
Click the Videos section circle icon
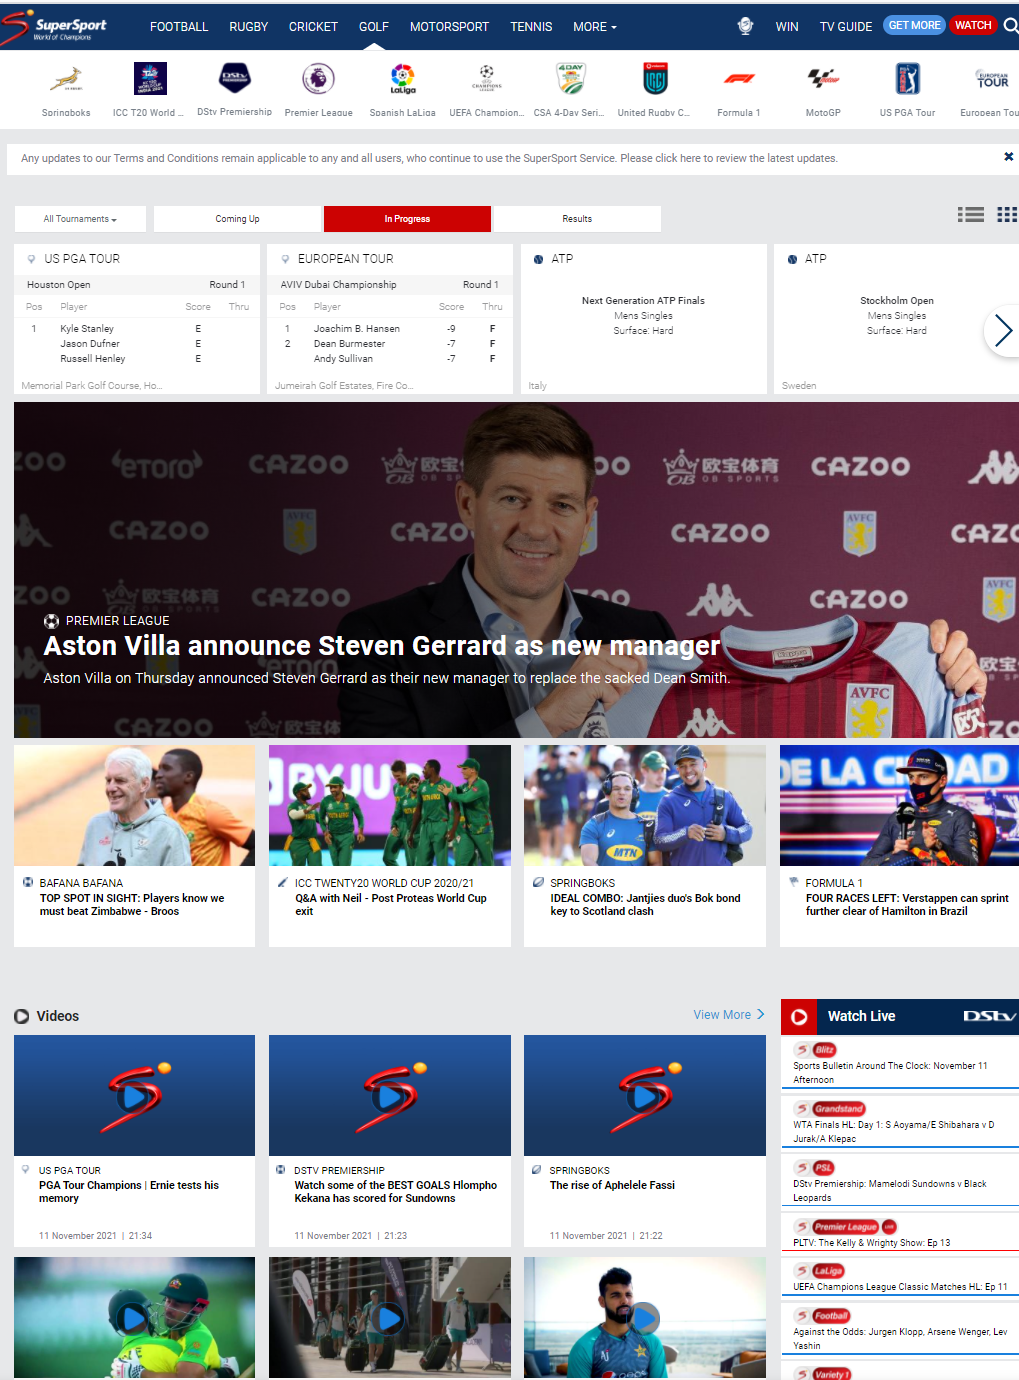click(x=22, y=1016)
